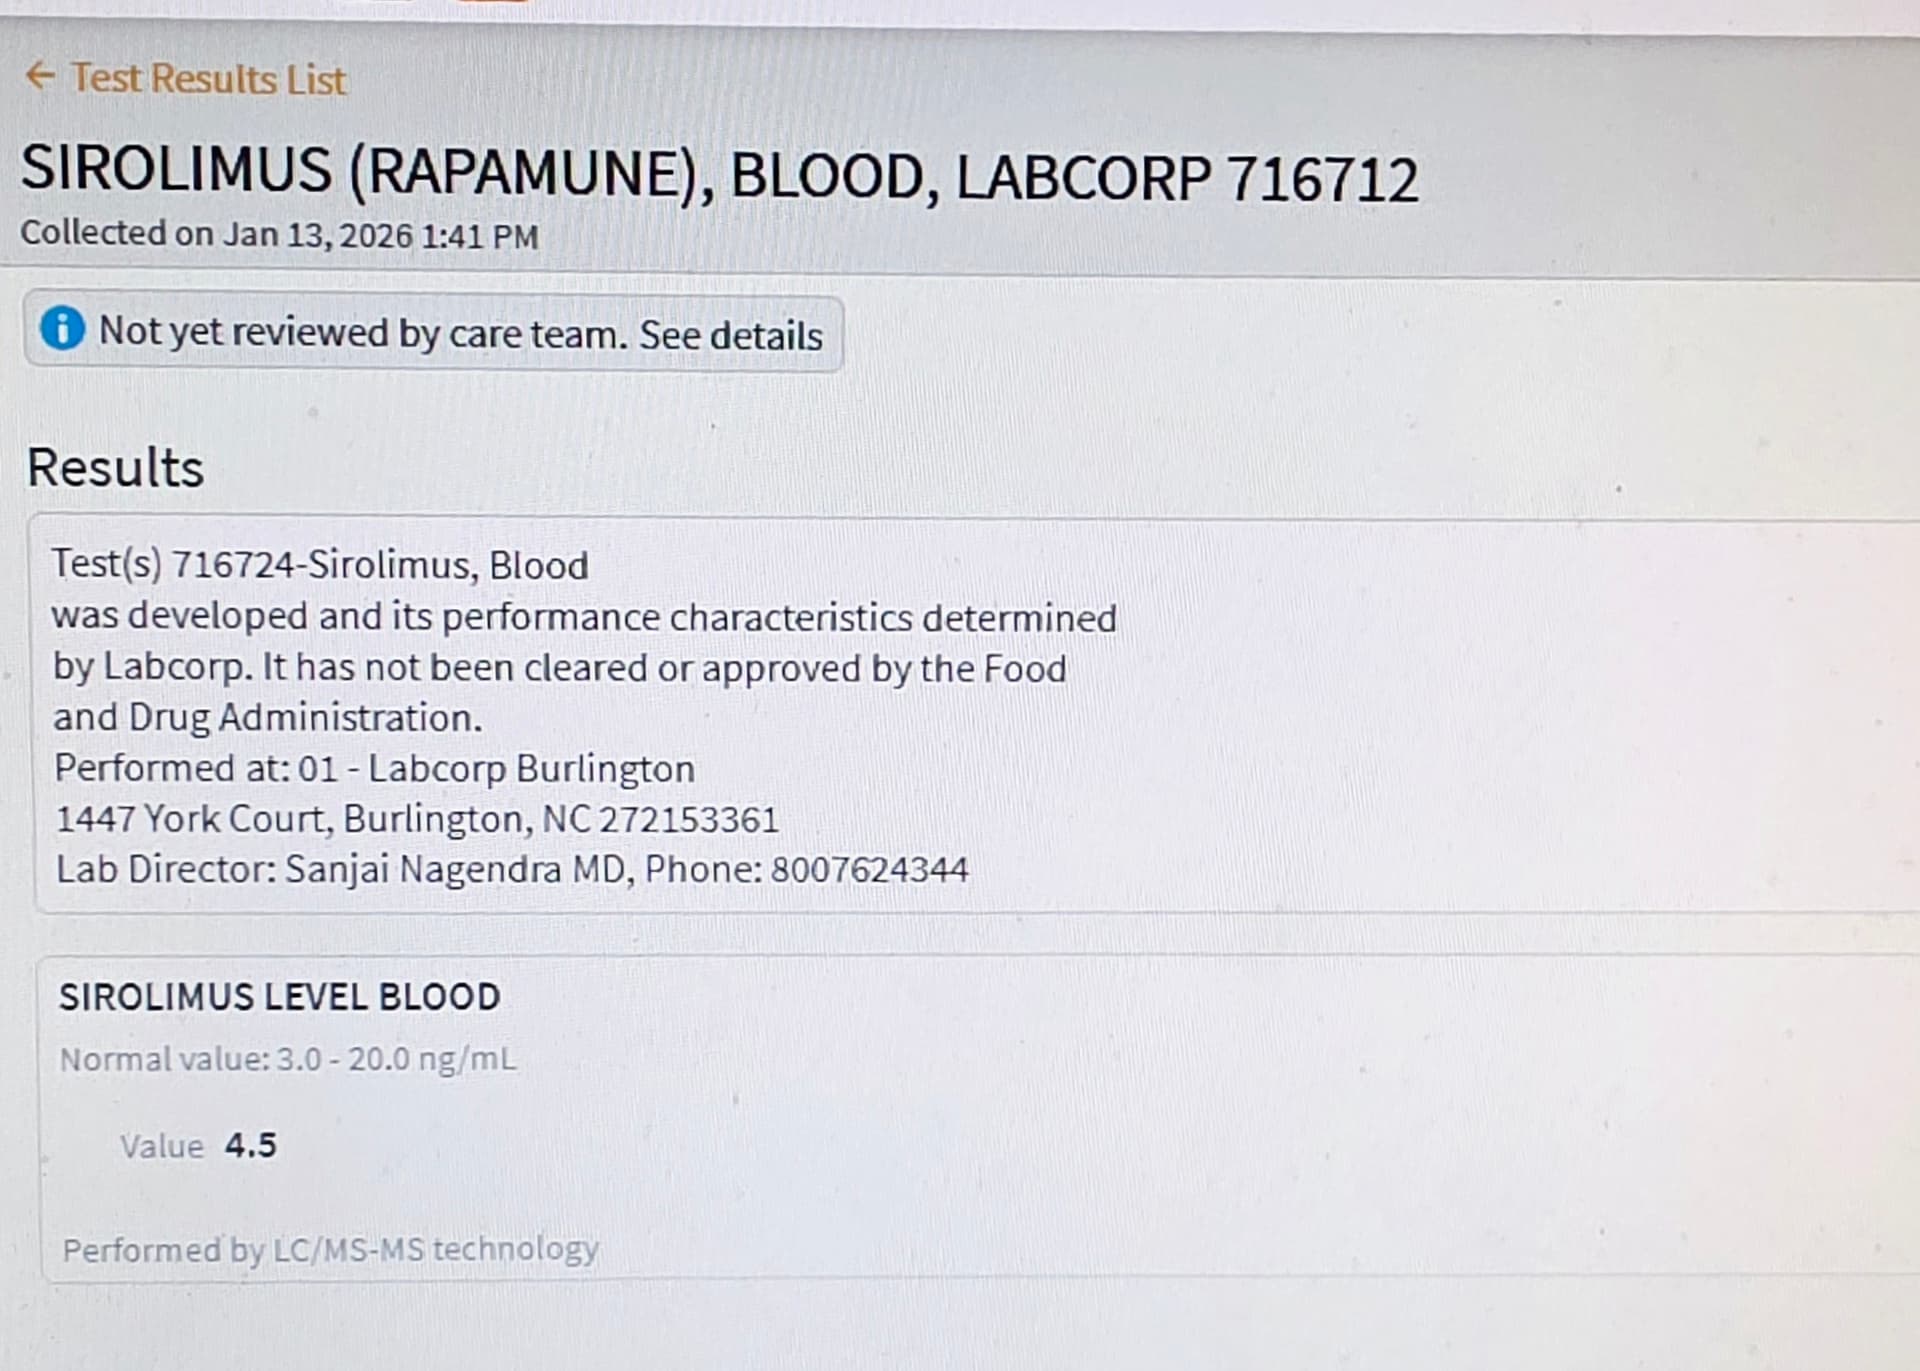
Task: Click the back arrow icon
Action: point(40,76)
